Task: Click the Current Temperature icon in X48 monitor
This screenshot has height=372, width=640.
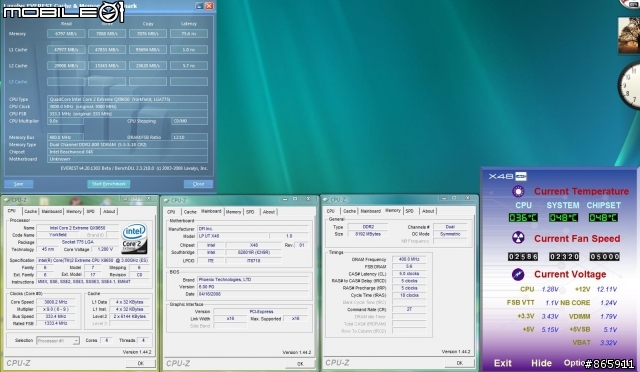Action: (x=518, y=191)
